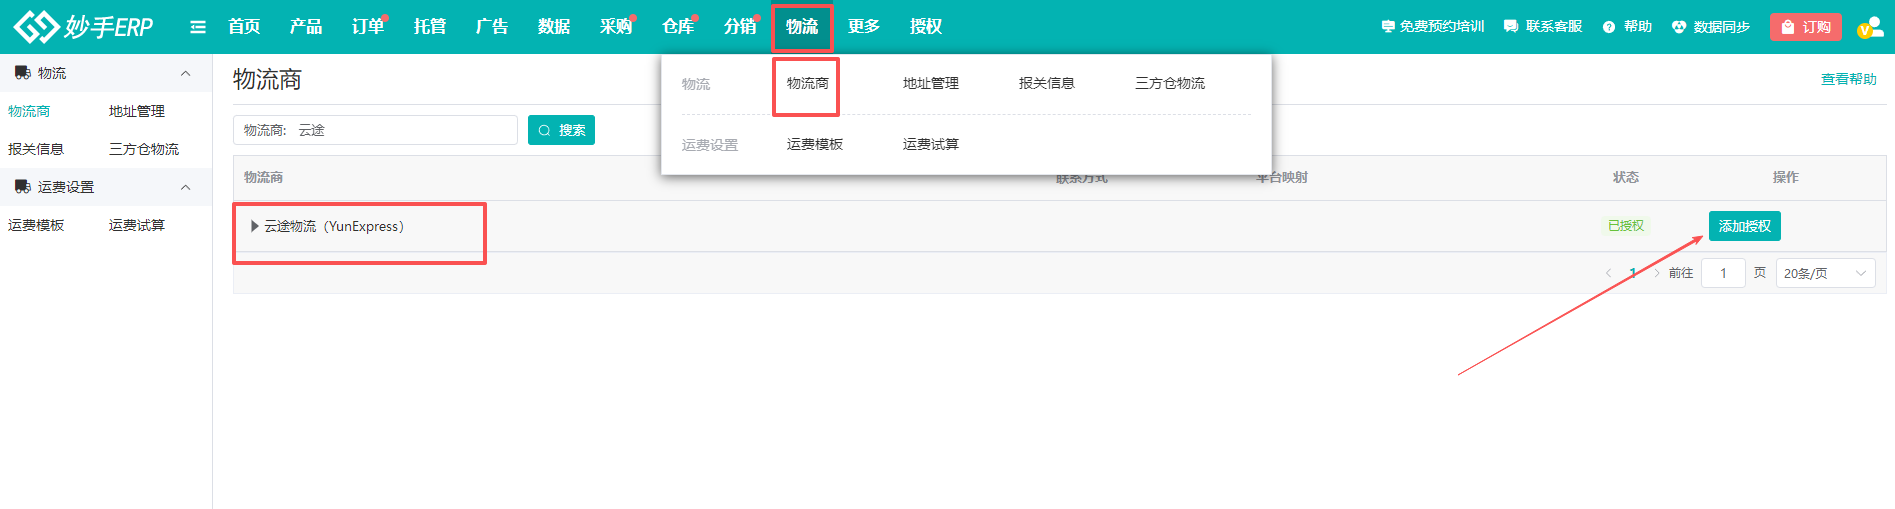Image resolution: width=1895 pixels, height=509 pixels.
Task: Open the 产品 menu
Action: tap(306, 27)
